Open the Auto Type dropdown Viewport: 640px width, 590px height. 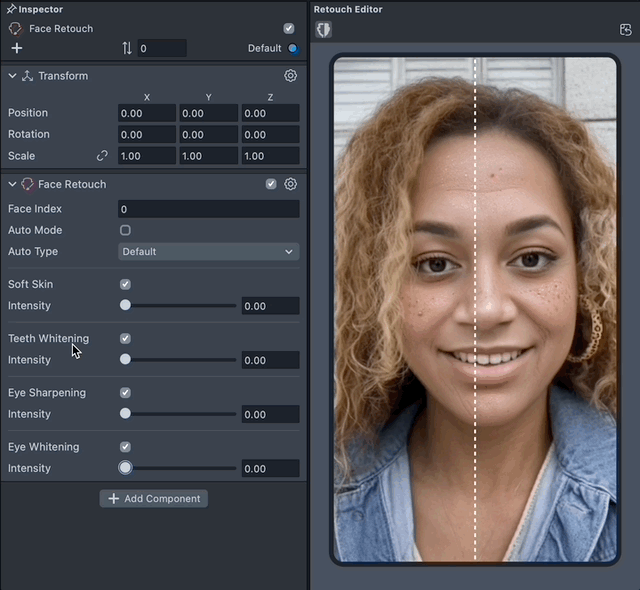pos(208,252)
